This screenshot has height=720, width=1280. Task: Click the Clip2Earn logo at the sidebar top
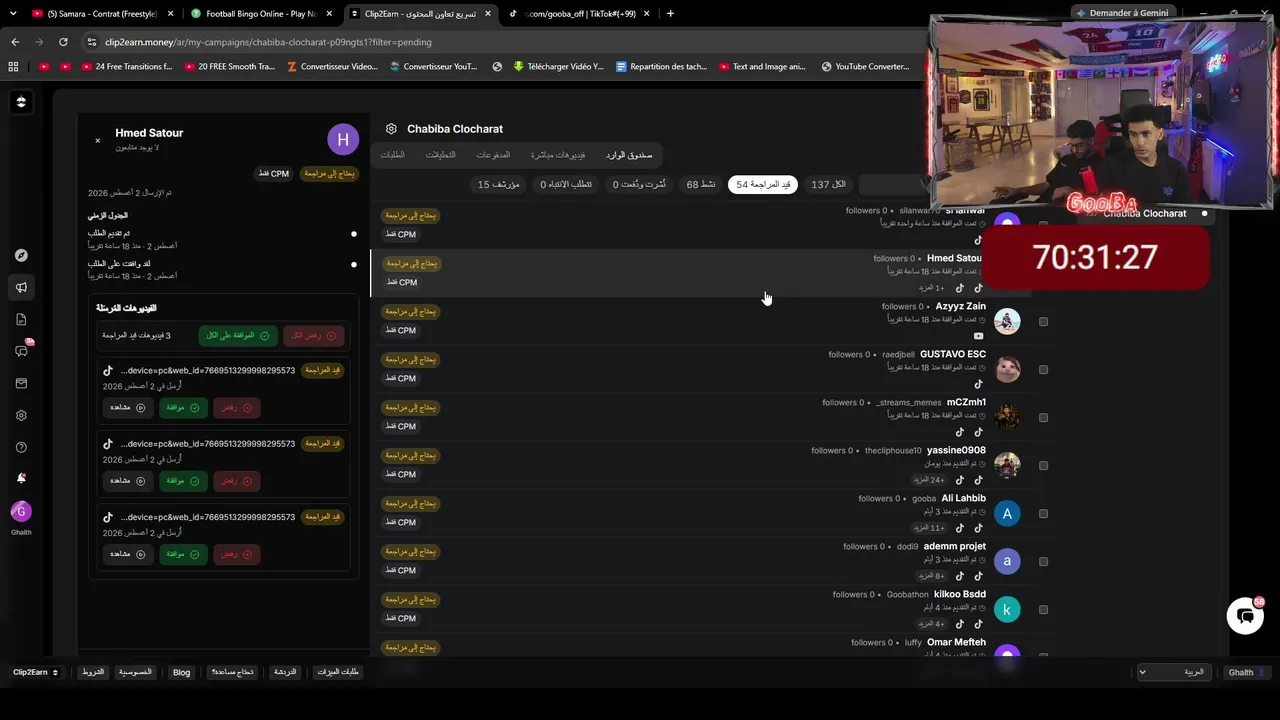(21, 102)
